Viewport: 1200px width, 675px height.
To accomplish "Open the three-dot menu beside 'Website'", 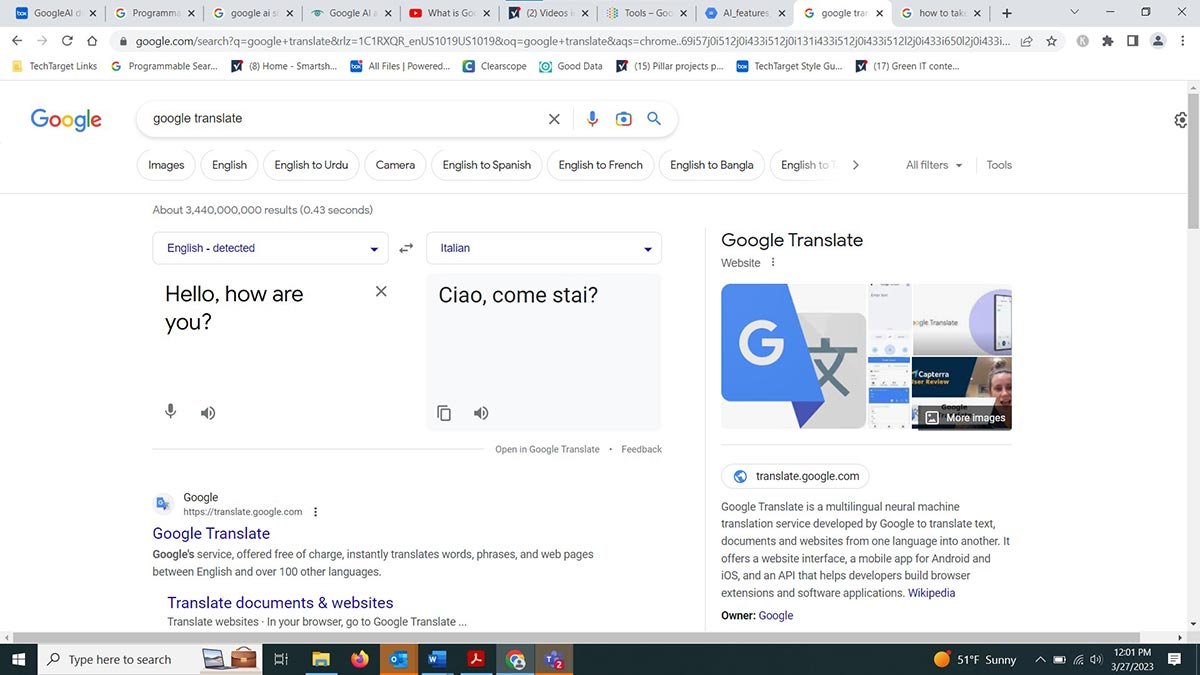I will pos(772,262).
